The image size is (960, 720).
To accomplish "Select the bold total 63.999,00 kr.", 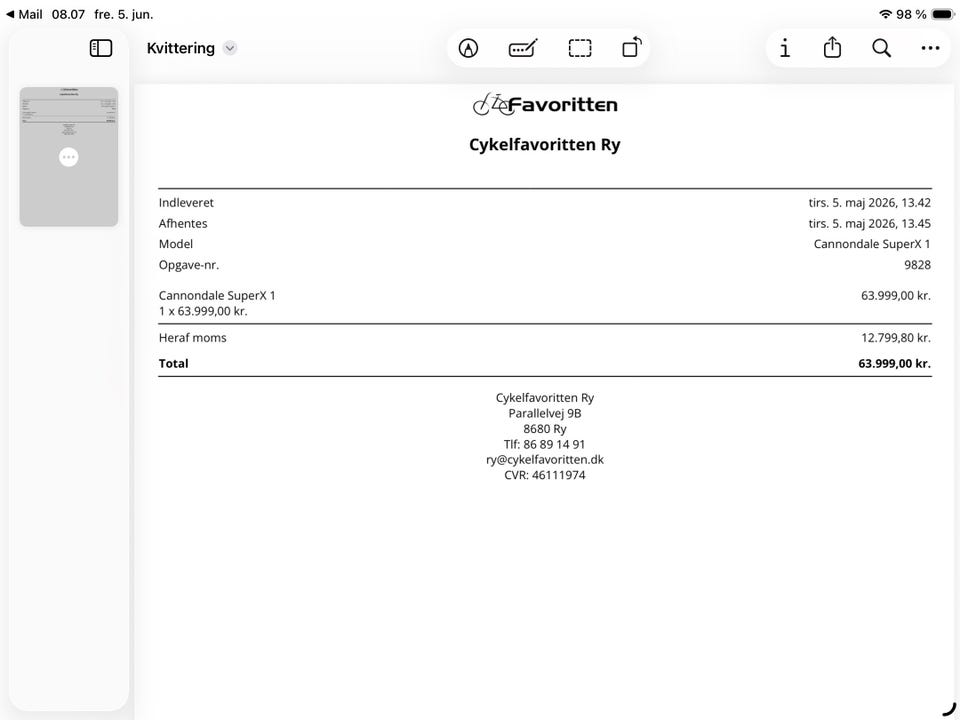I will pyautogui.click(x=894, y=364).
